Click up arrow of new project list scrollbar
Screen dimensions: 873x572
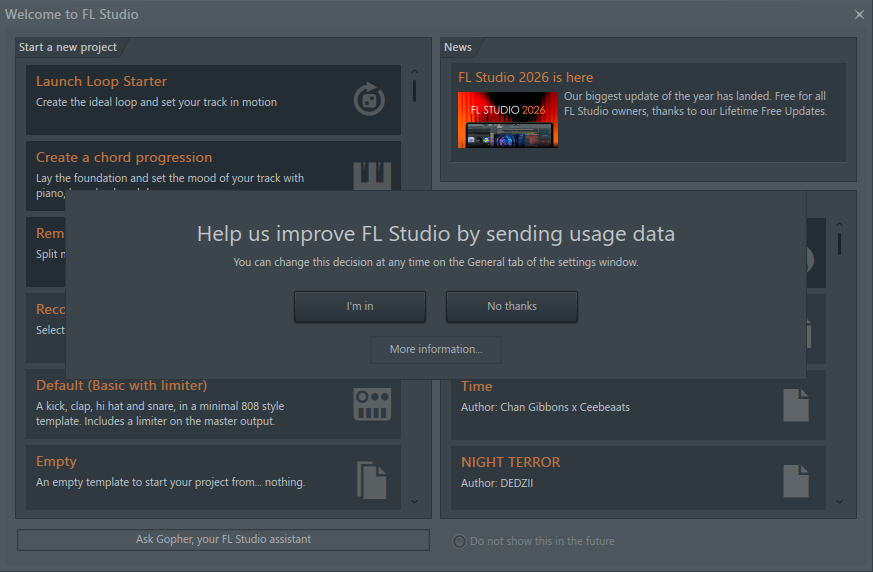(414, 71)
